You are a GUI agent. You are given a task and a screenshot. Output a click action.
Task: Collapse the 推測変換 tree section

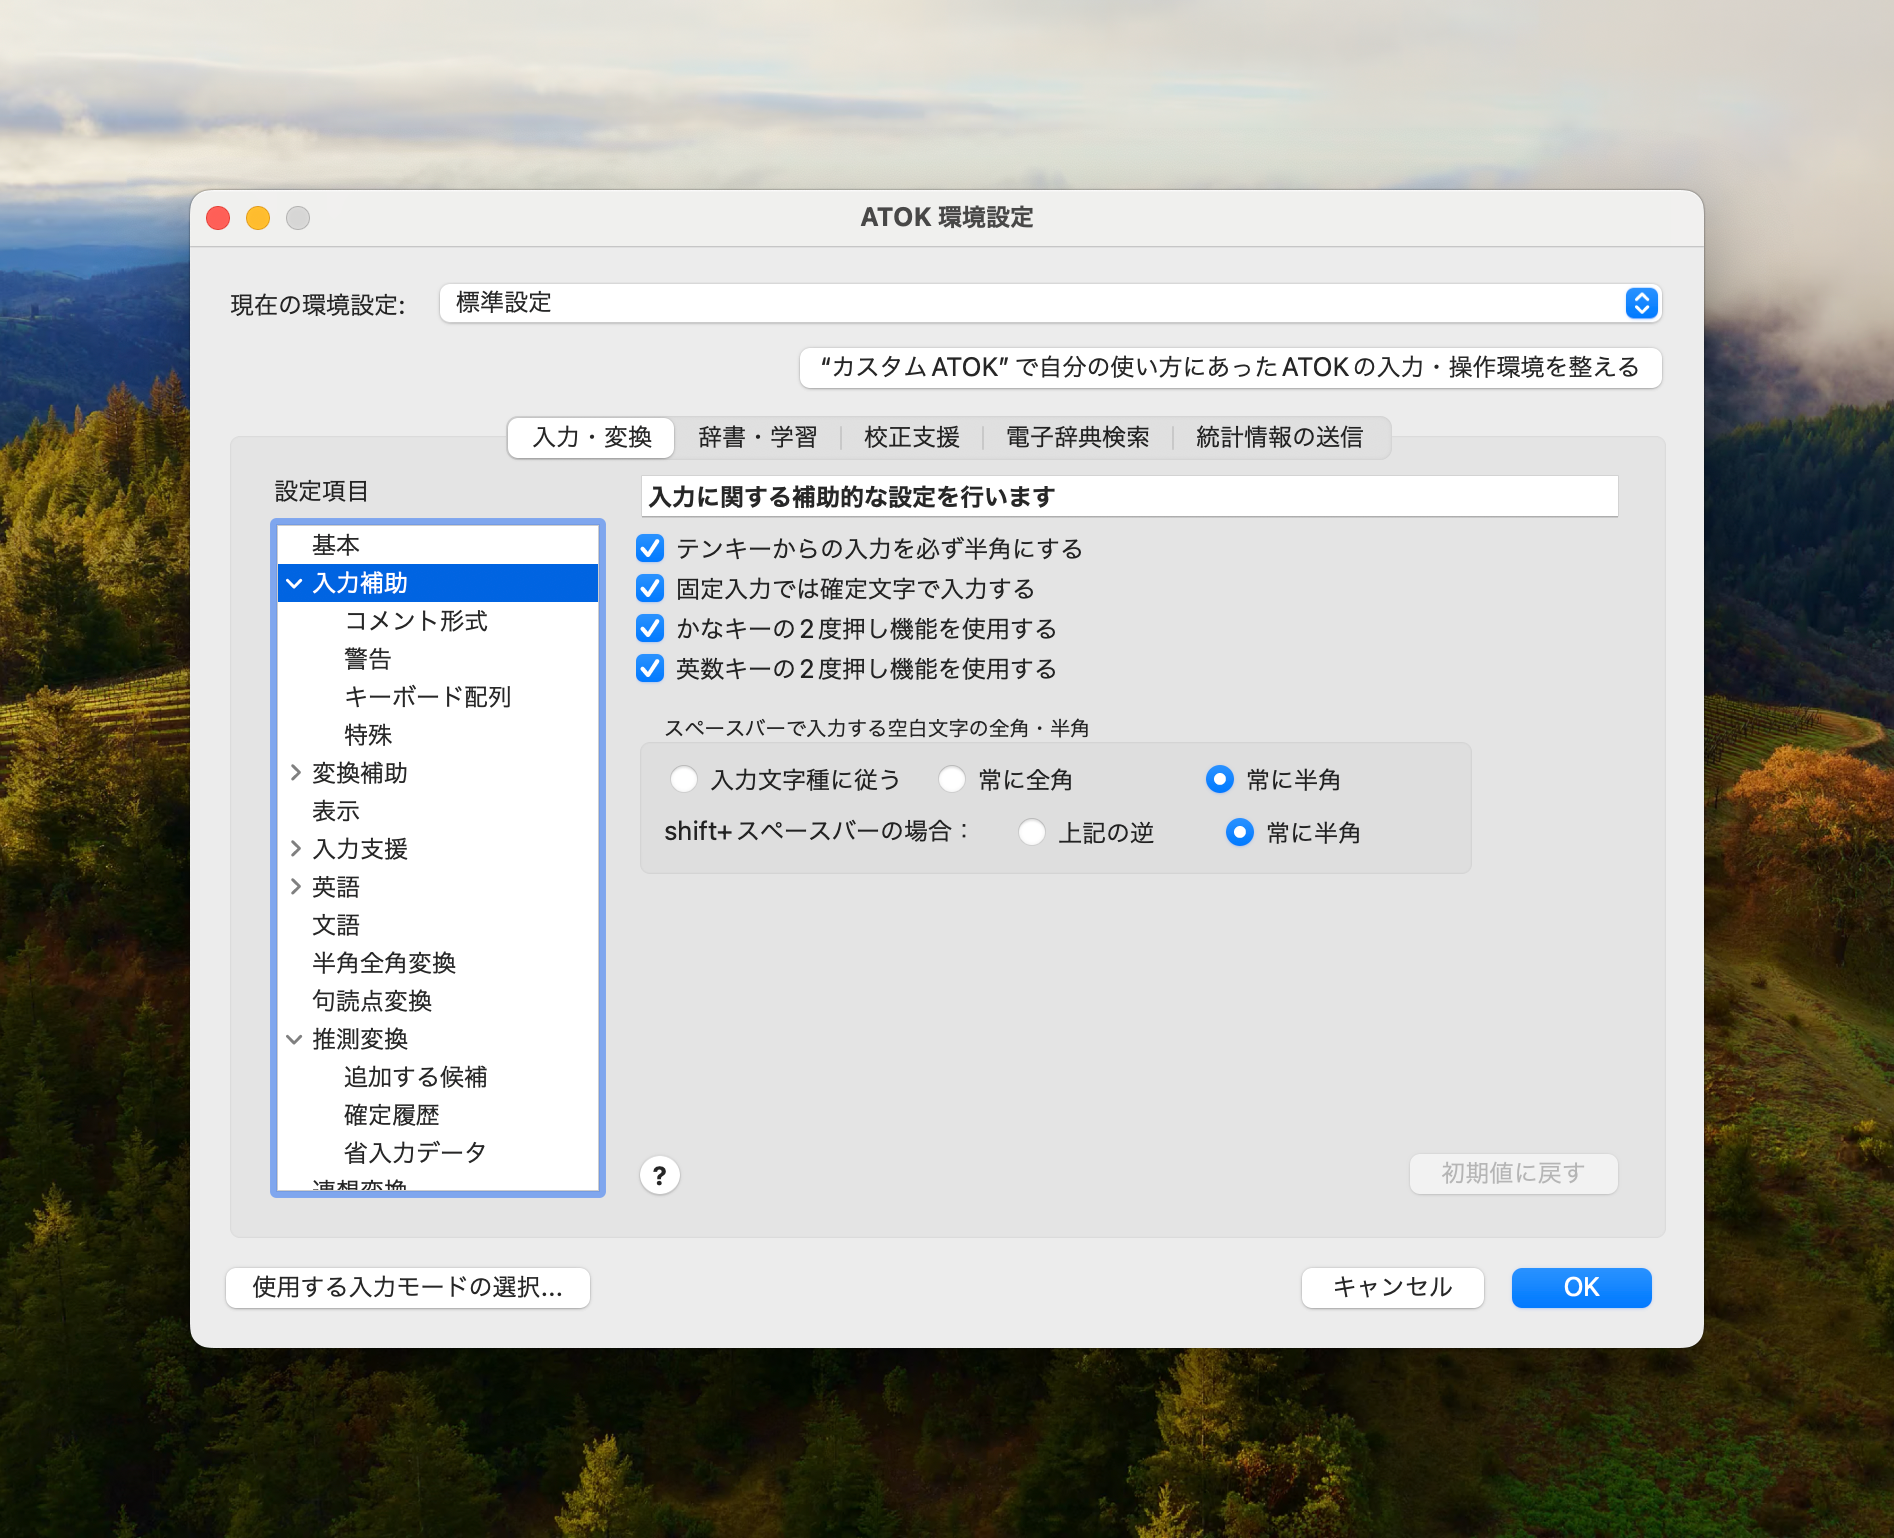(295, 1039)
